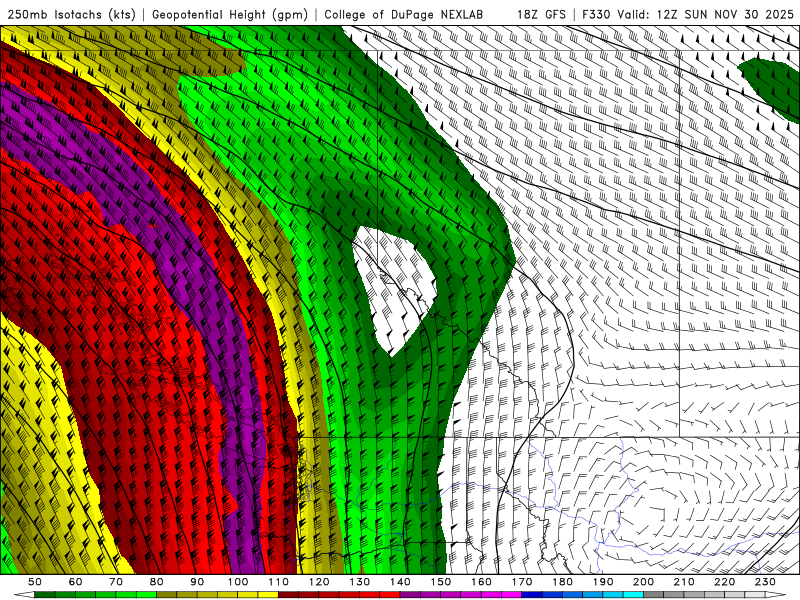
Task: Click the 100 value on the color legend
Action: point(238,581)
